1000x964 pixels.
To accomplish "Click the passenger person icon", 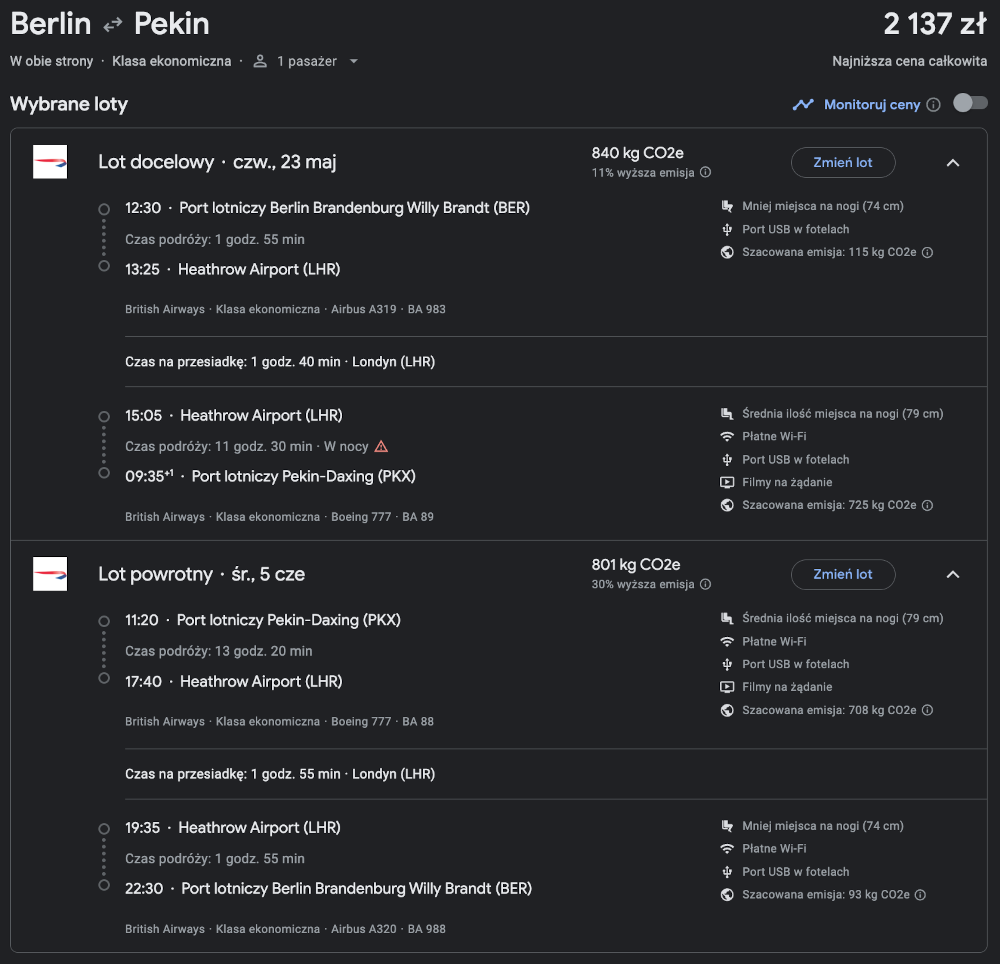I will click(x=260, y=61).
